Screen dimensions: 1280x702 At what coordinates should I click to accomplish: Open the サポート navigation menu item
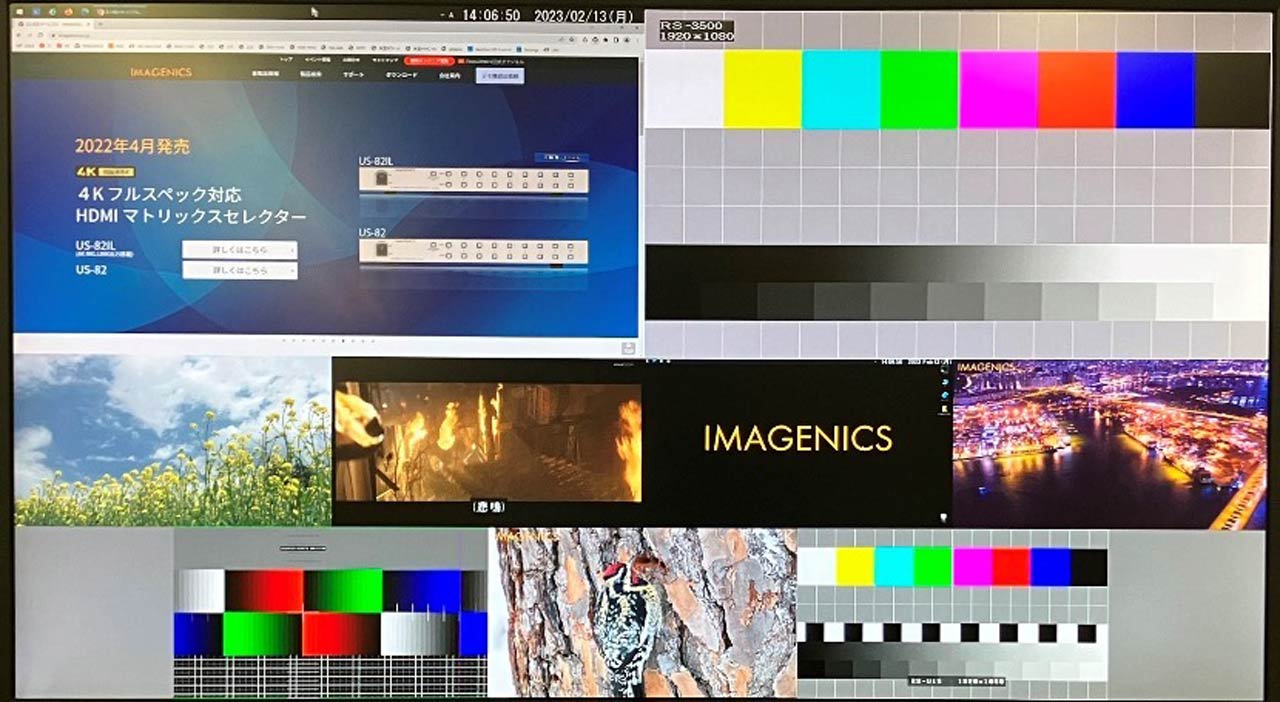pyautogui.click(x=353, y=75)
